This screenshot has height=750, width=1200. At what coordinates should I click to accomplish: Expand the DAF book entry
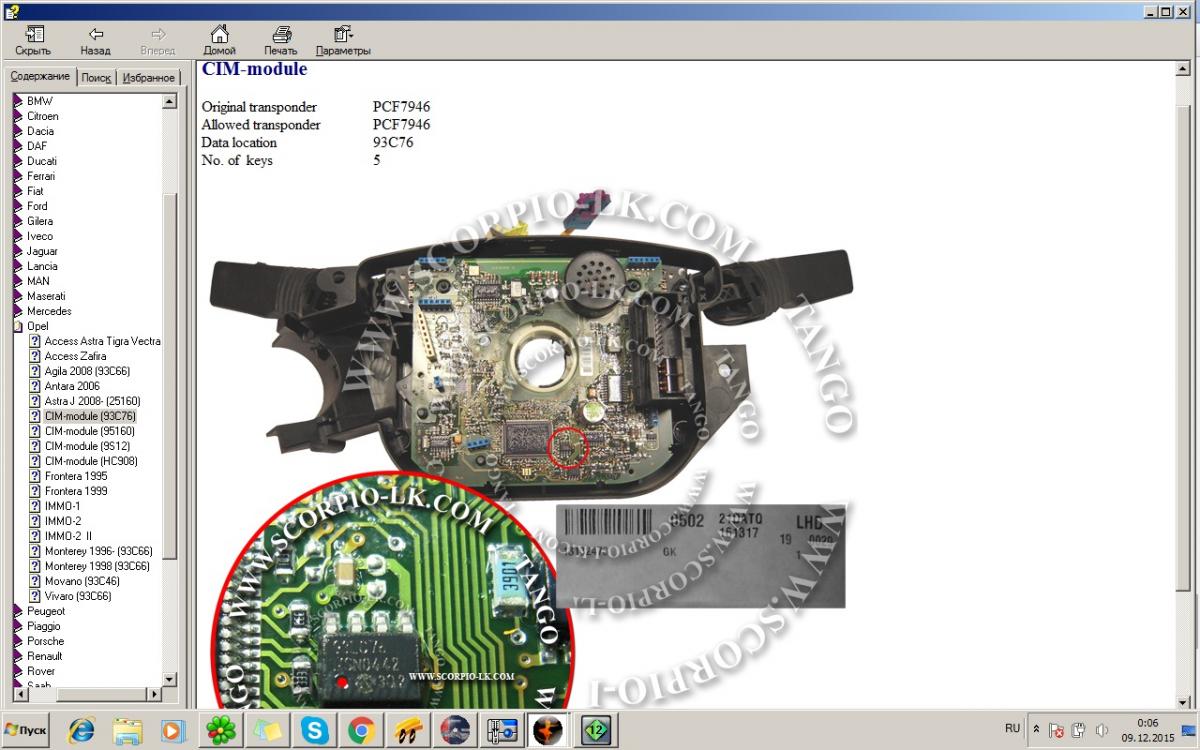tap(36, 146)
